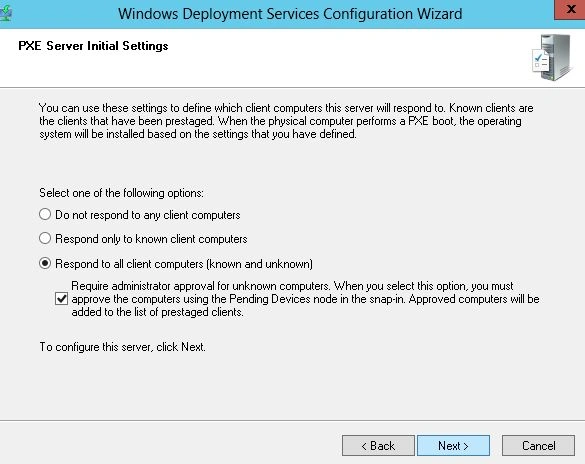Click the wizard title bar text

click(x=290, y=14)
